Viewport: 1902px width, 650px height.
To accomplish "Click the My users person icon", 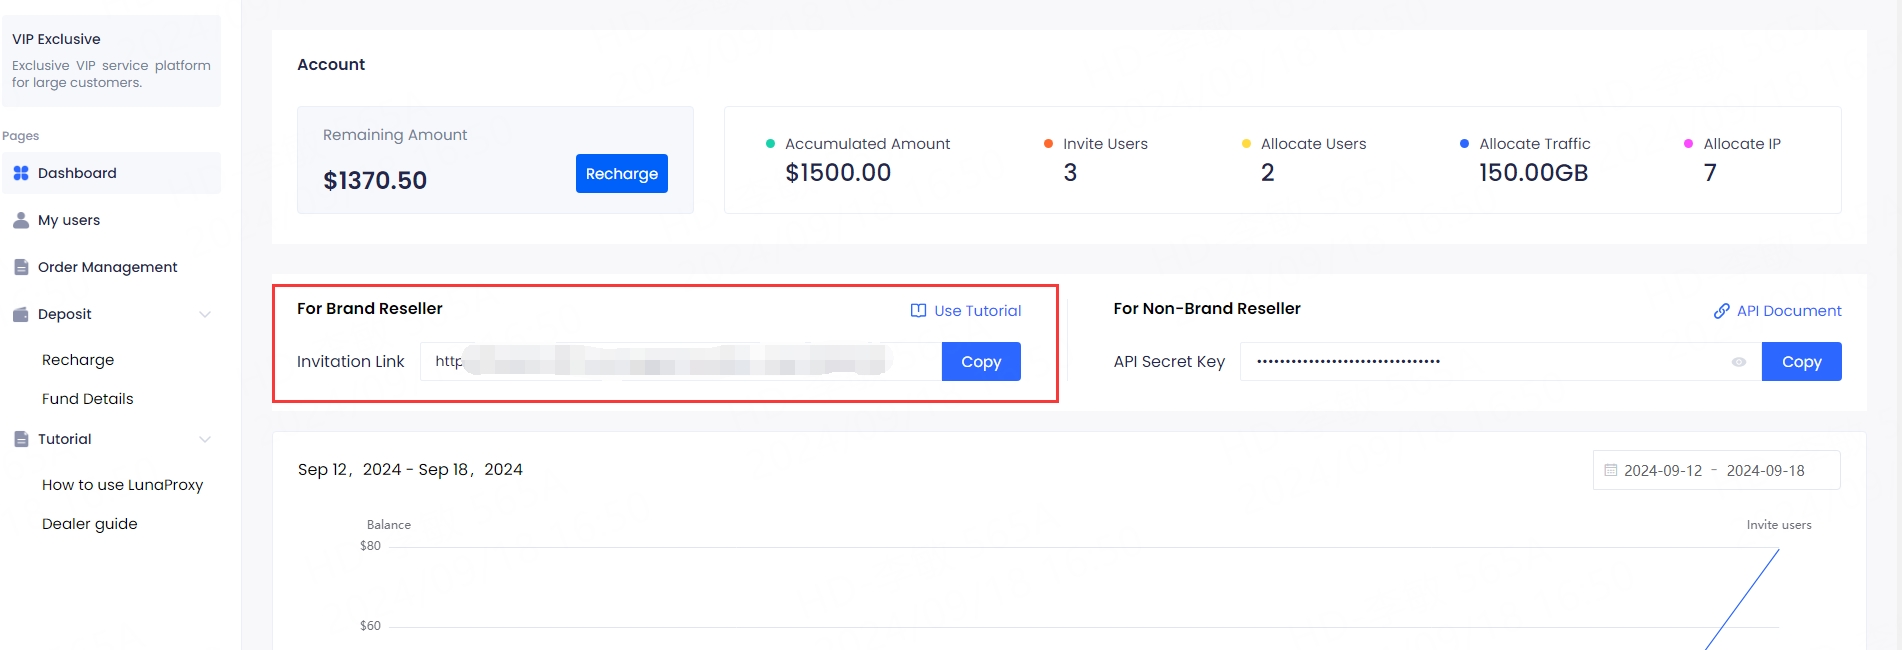I will click(x=21, y=220).
